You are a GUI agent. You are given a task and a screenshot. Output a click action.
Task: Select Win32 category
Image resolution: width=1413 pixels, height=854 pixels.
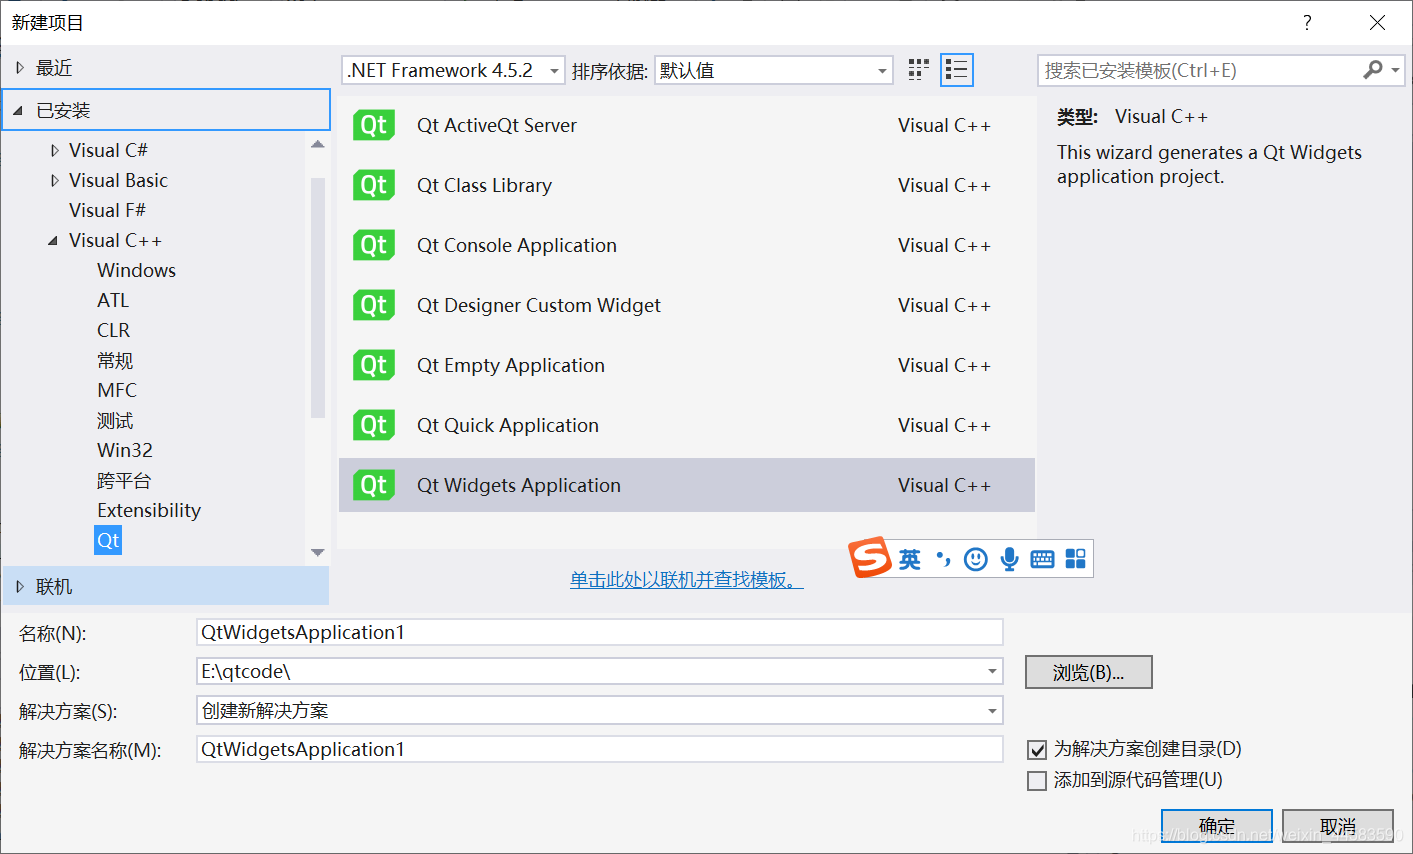click(125, 450)
